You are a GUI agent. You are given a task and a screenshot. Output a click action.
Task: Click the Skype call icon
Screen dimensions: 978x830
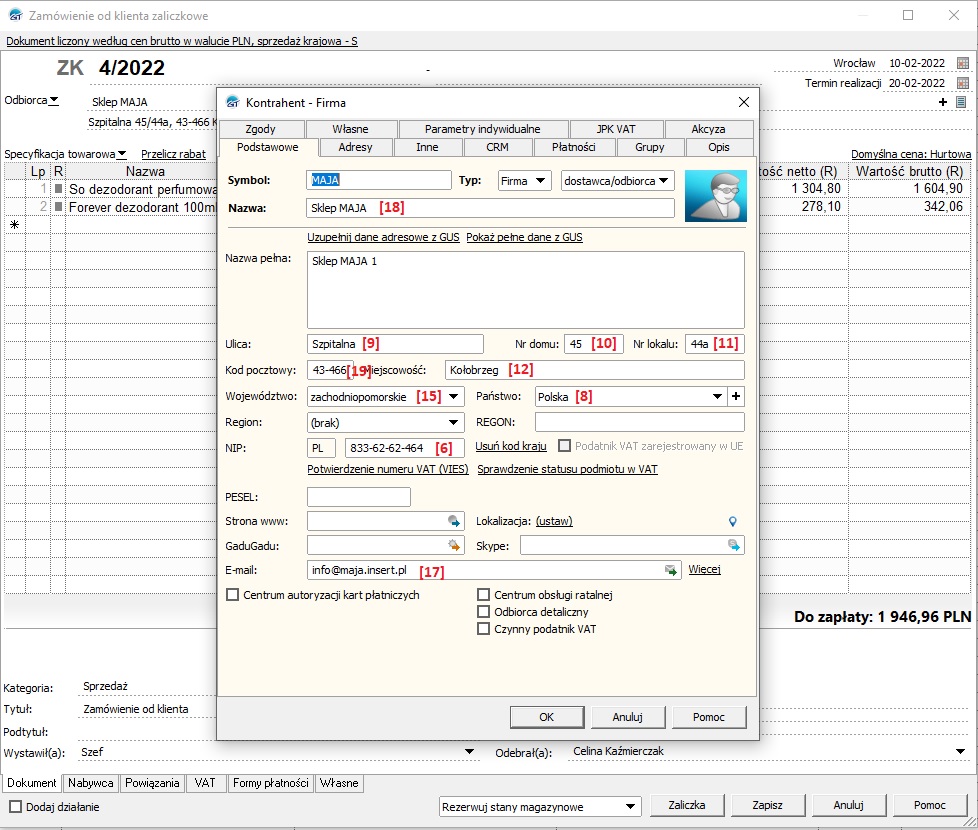(734, 546)
